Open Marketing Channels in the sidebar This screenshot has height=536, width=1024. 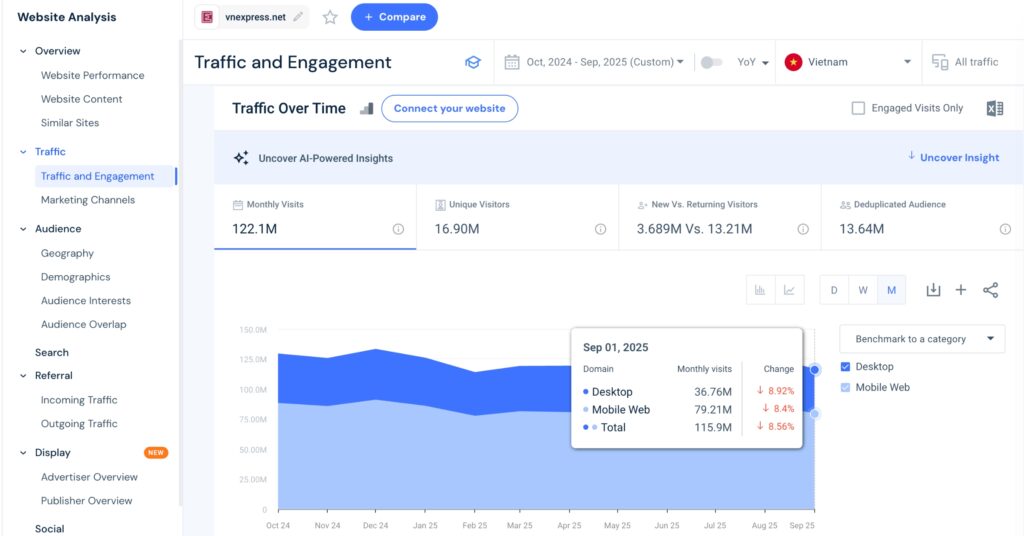(x=88, y=200)
